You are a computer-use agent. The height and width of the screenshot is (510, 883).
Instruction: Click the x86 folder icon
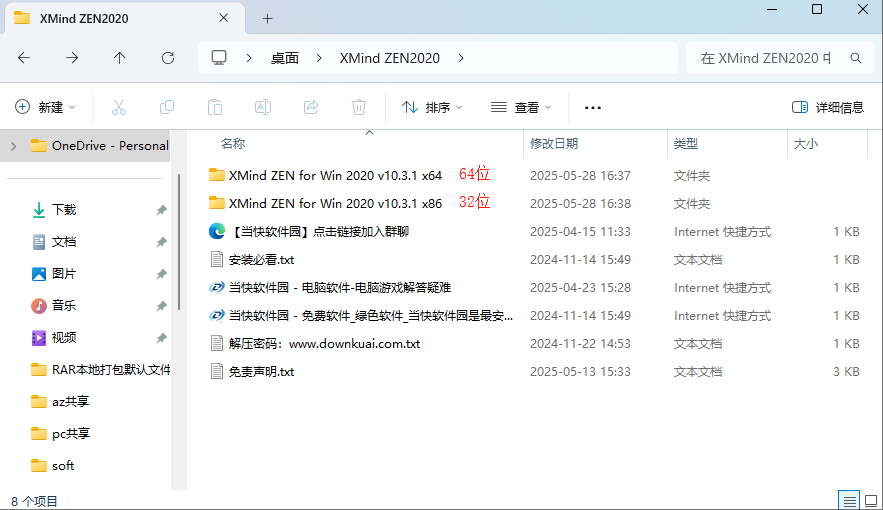click(x=217, y=203)
